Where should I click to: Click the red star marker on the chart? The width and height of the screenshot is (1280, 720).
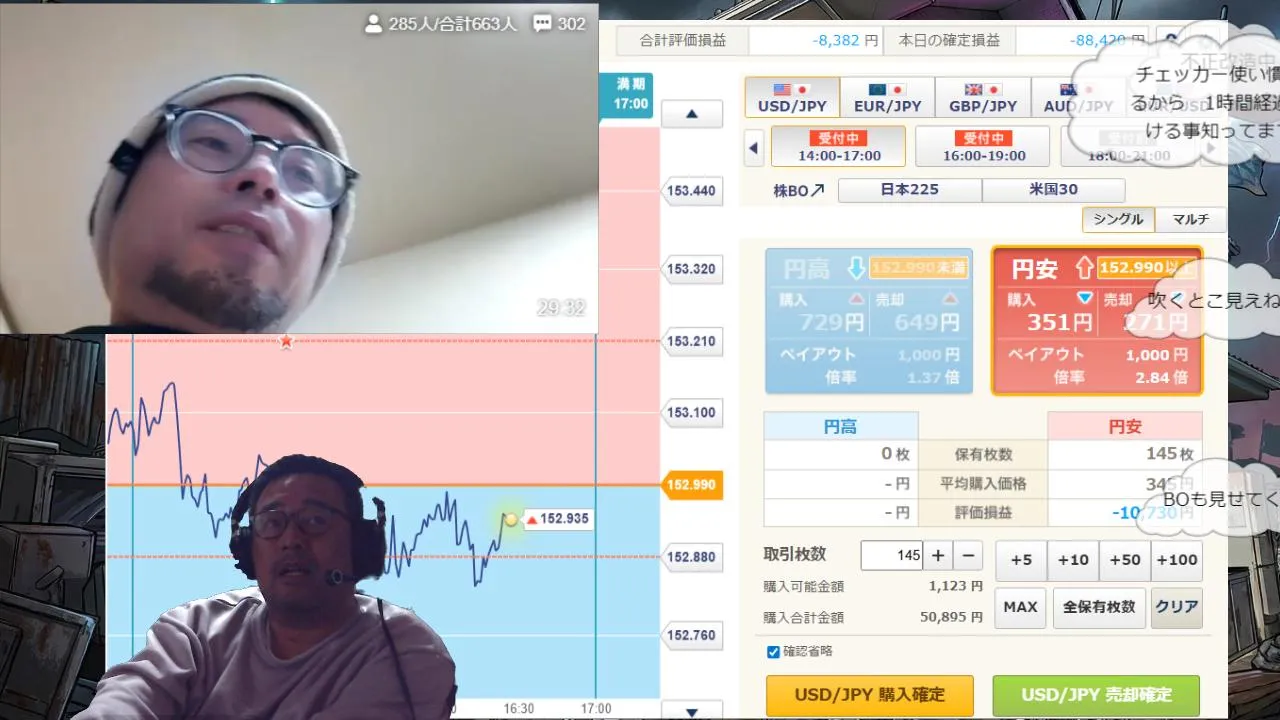coord(286,341)
